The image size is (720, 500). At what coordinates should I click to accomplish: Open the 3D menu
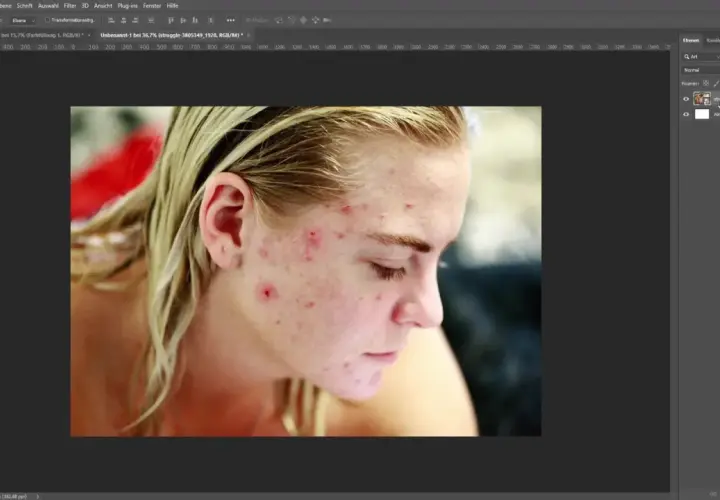click(85, 6)
